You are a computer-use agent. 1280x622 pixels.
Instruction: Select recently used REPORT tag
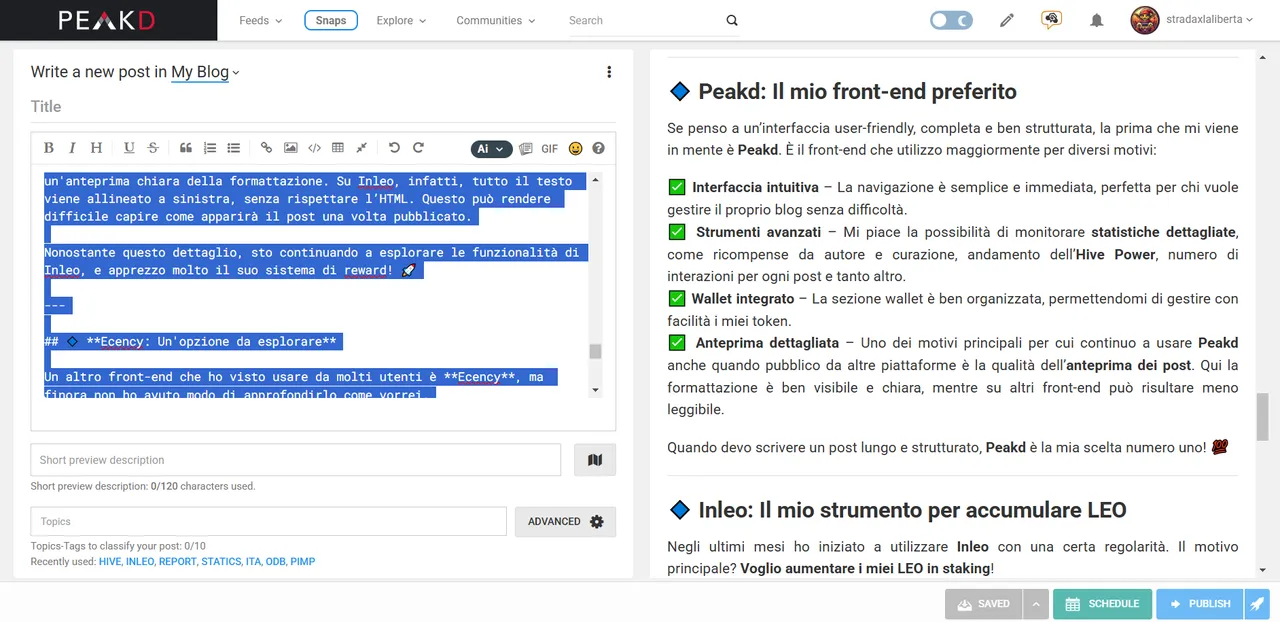point(177,562)
